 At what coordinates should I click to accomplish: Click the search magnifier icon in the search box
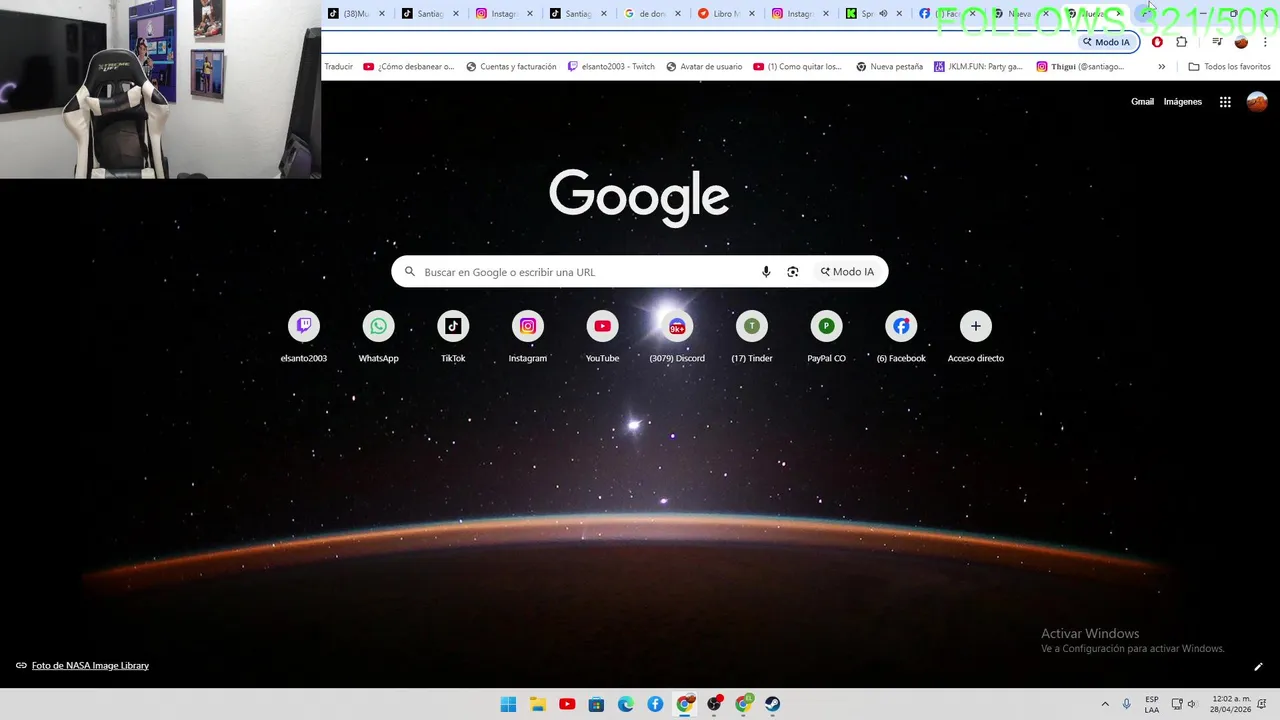(x=409, y=272)
